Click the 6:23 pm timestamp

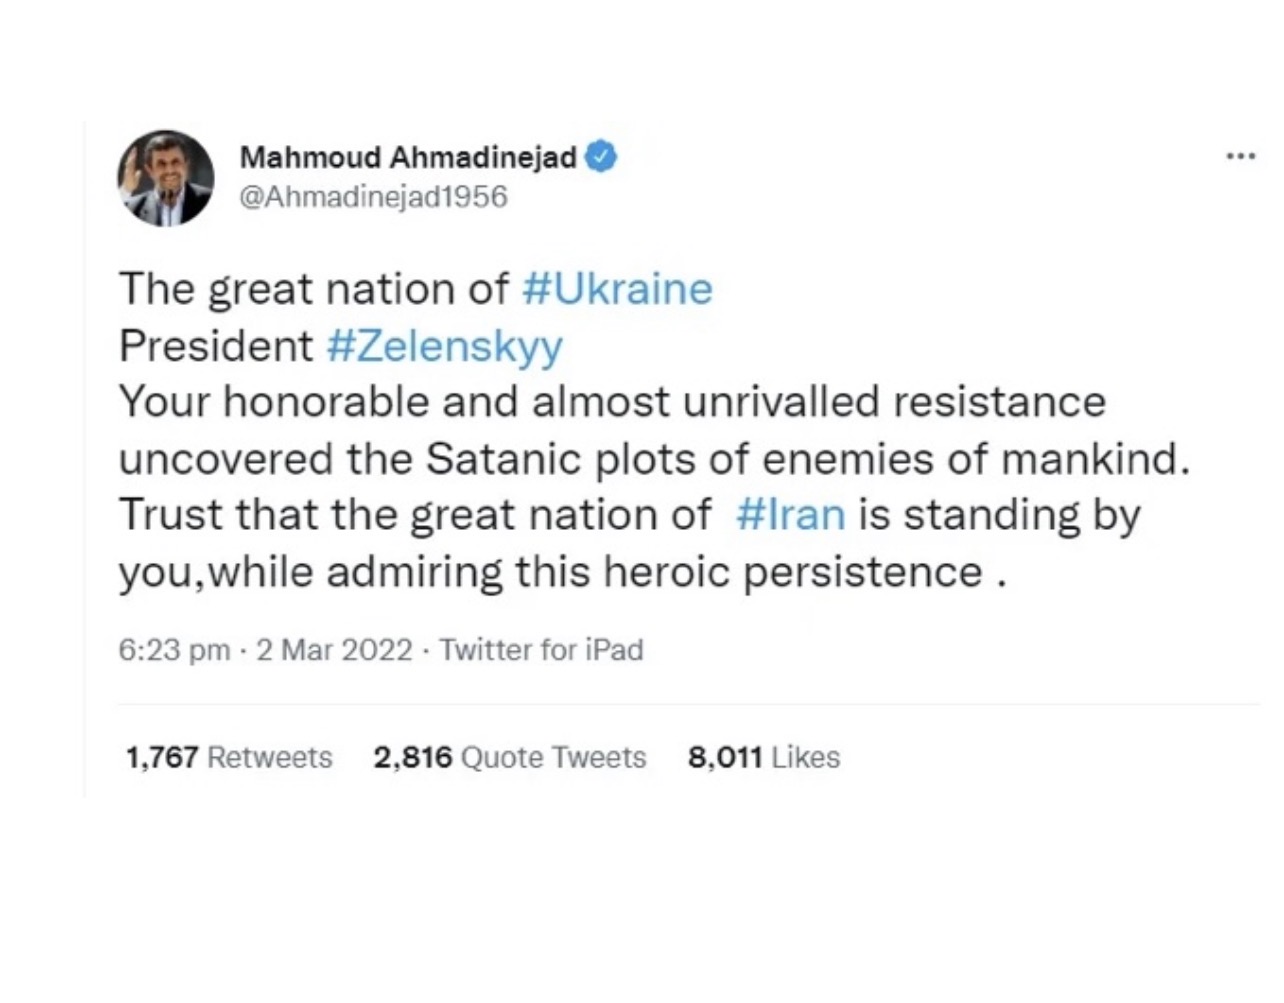click(x=174, y=650)
